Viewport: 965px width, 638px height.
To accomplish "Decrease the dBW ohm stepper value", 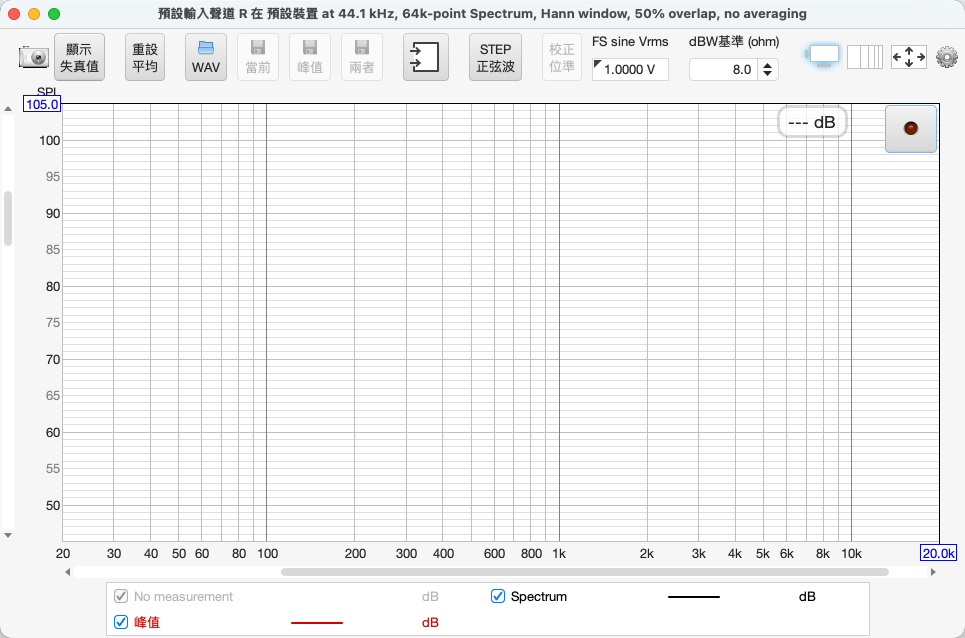I will click(767, 74).
